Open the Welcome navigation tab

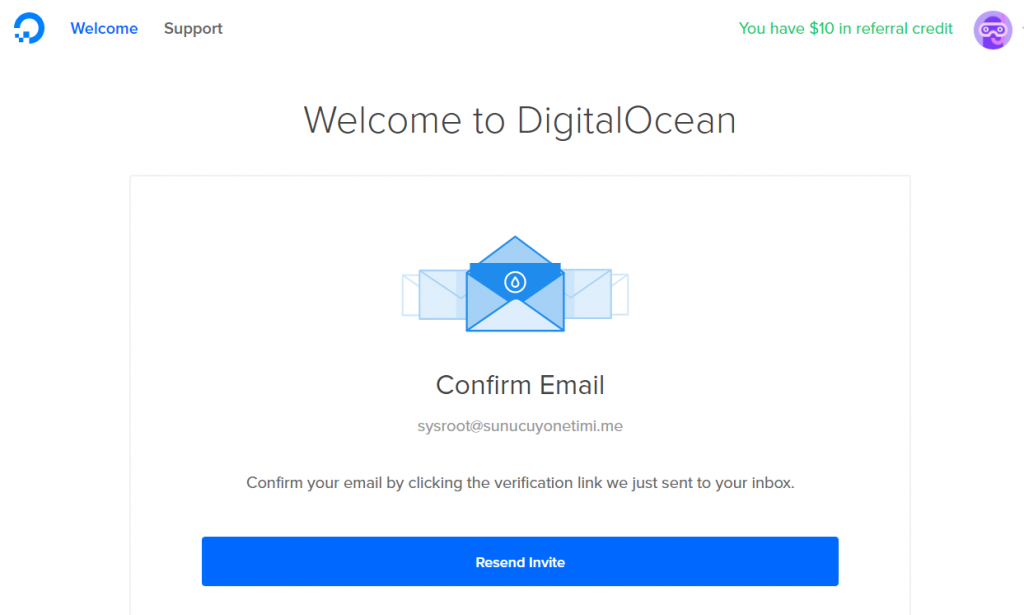point(104,29)
